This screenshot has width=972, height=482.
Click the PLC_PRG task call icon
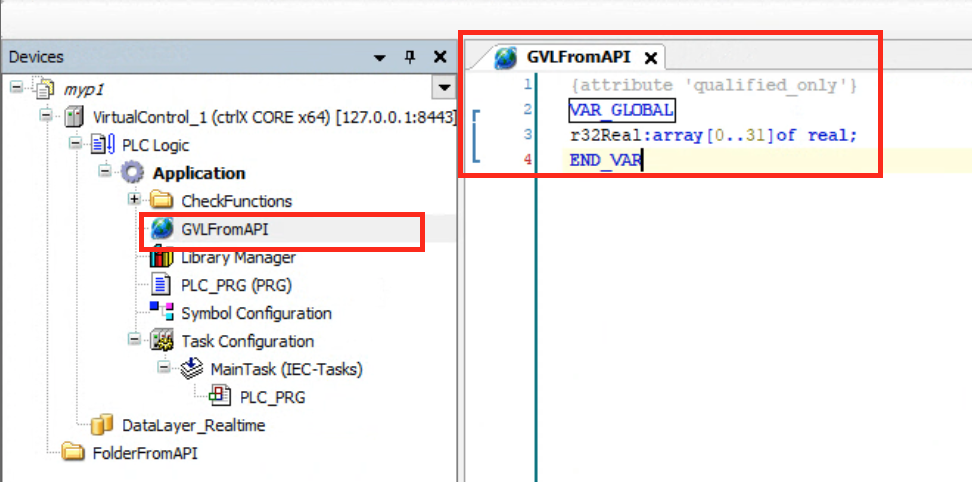coord(220,397)
